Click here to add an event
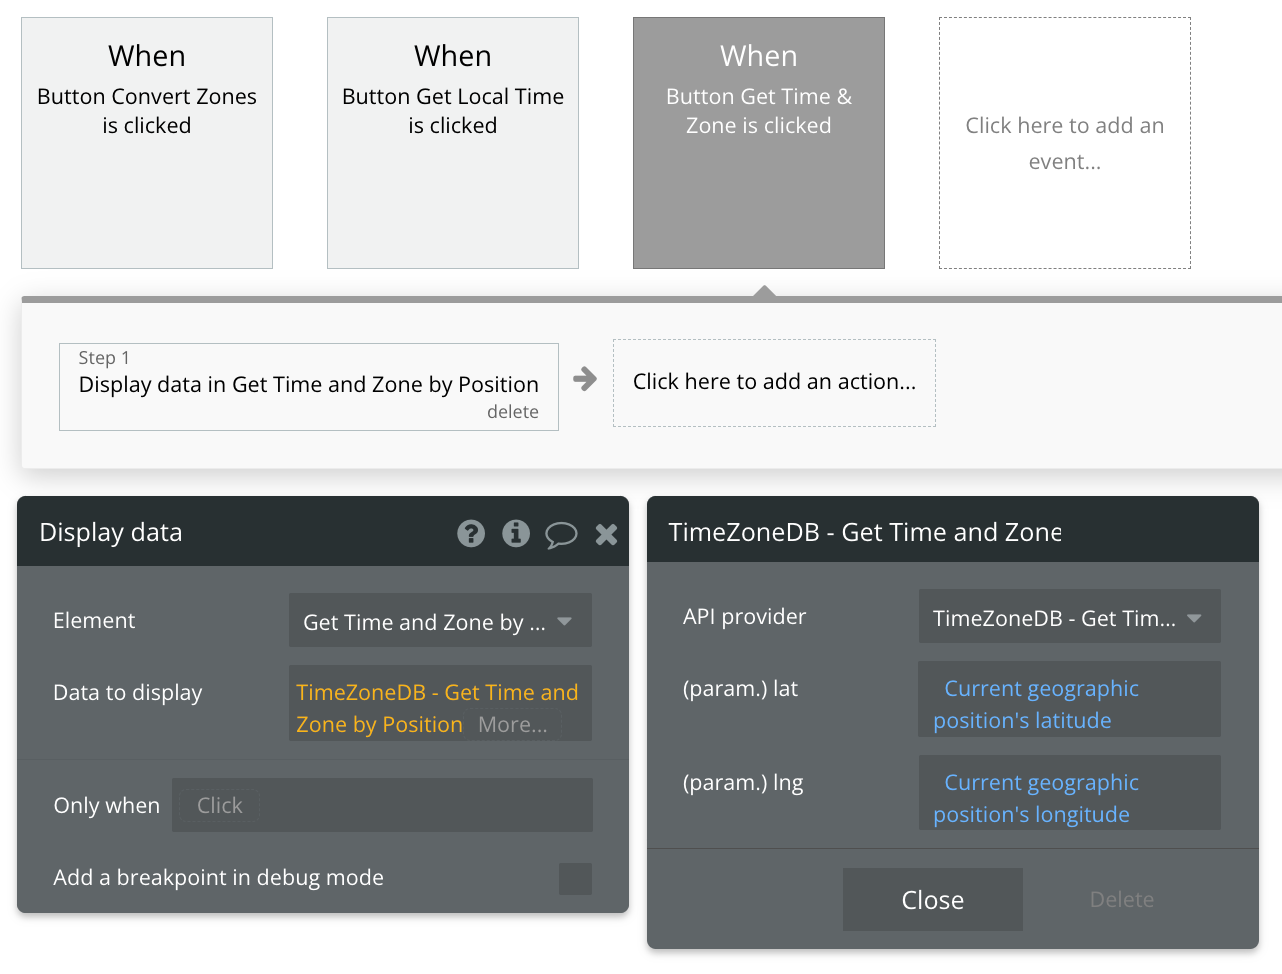 pos(1065,143)
